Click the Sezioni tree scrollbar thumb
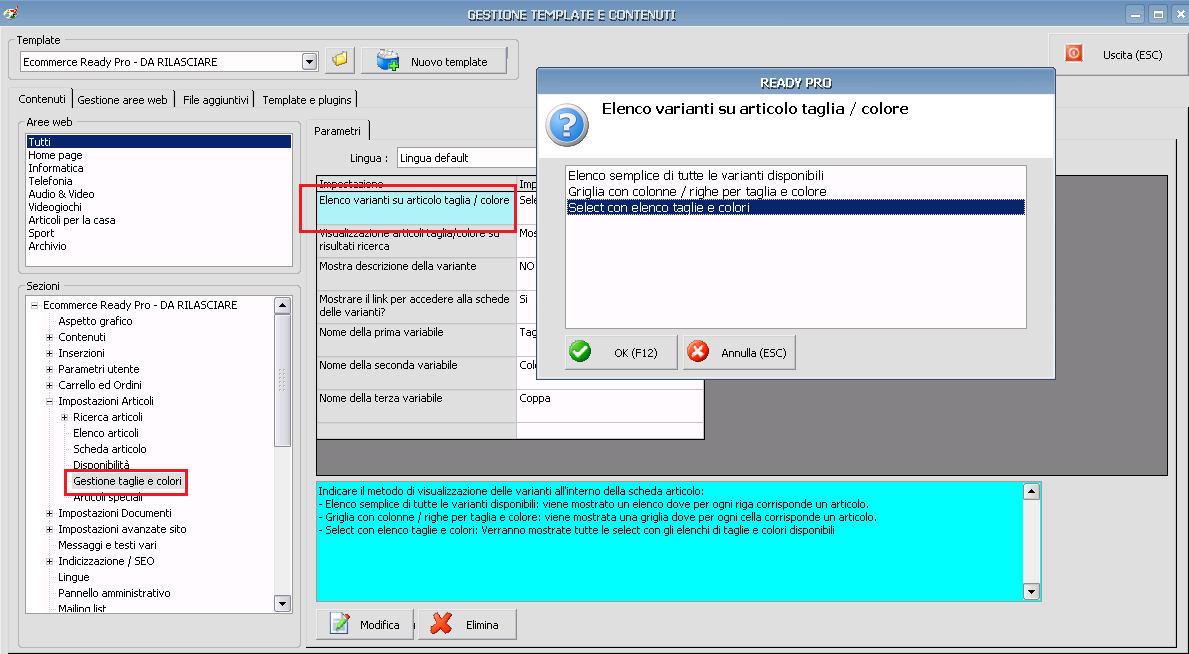The height and width of the screenshot is (654, 1189). tap(282, 381)
